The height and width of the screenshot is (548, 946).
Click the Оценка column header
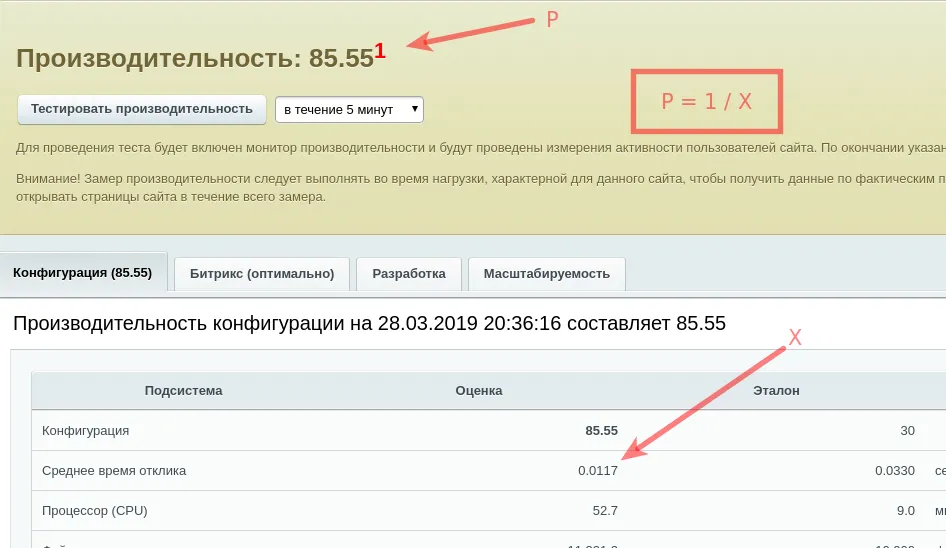478,390
